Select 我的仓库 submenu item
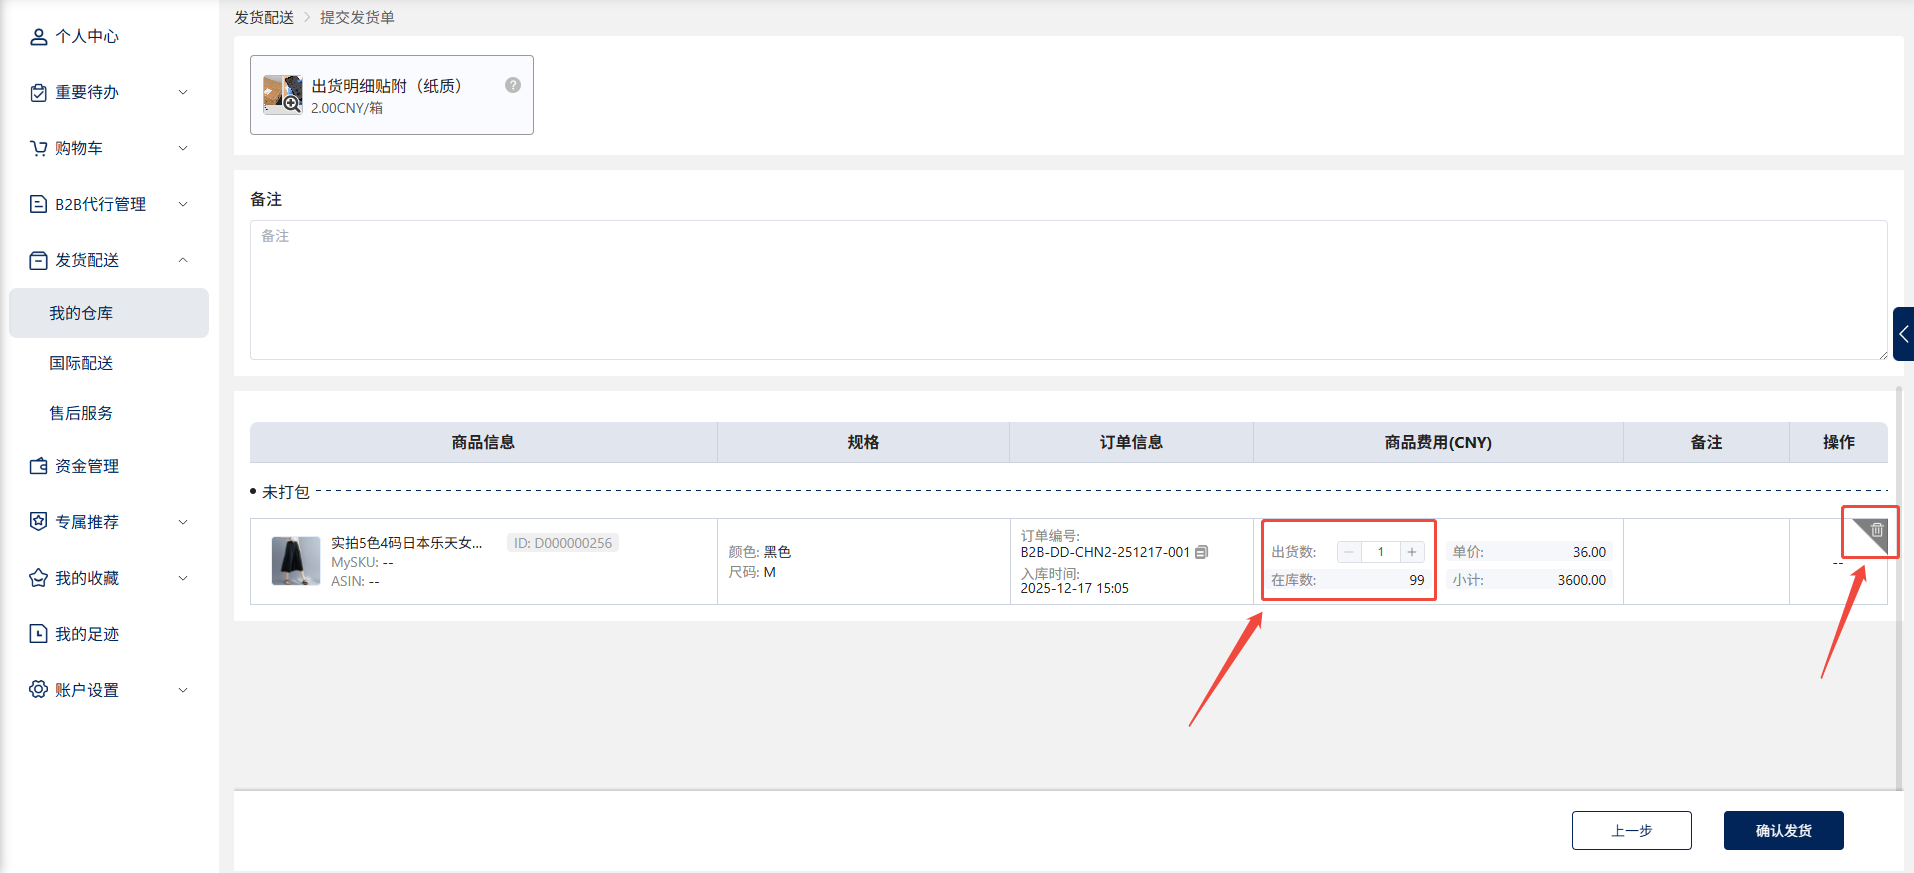This screenshot has height=873, width=1914. tap(109, 313)
